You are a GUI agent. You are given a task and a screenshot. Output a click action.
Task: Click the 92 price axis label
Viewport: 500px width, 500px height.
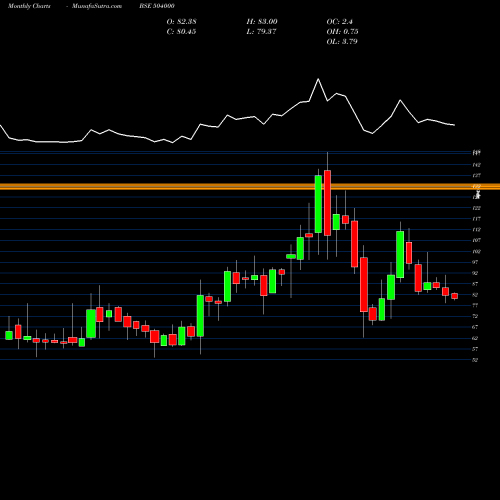(x=475, y=273)
